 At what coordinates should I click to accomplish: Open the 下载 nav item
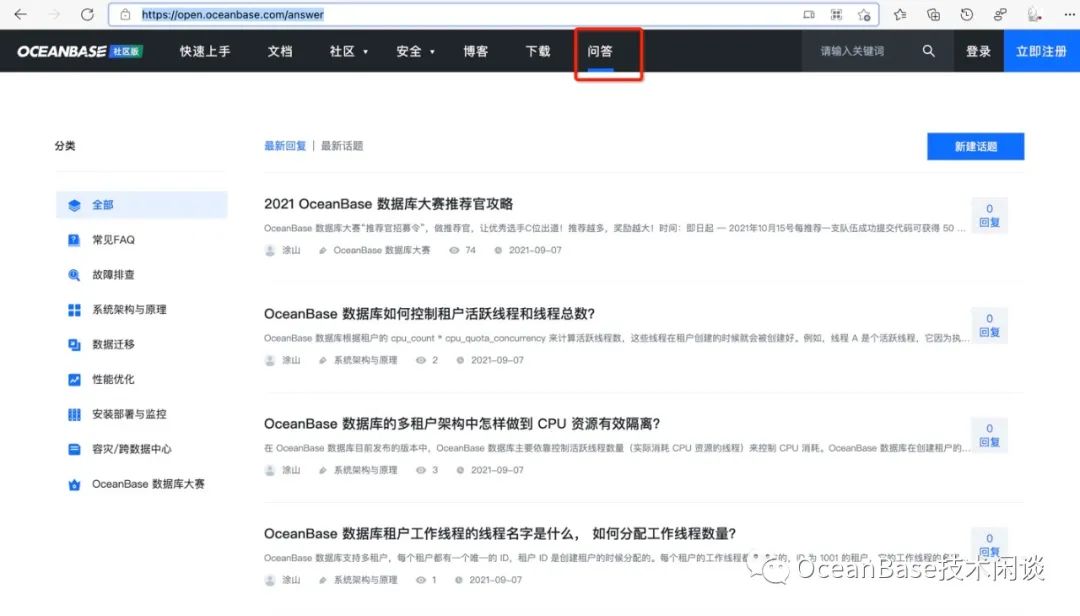537,51
